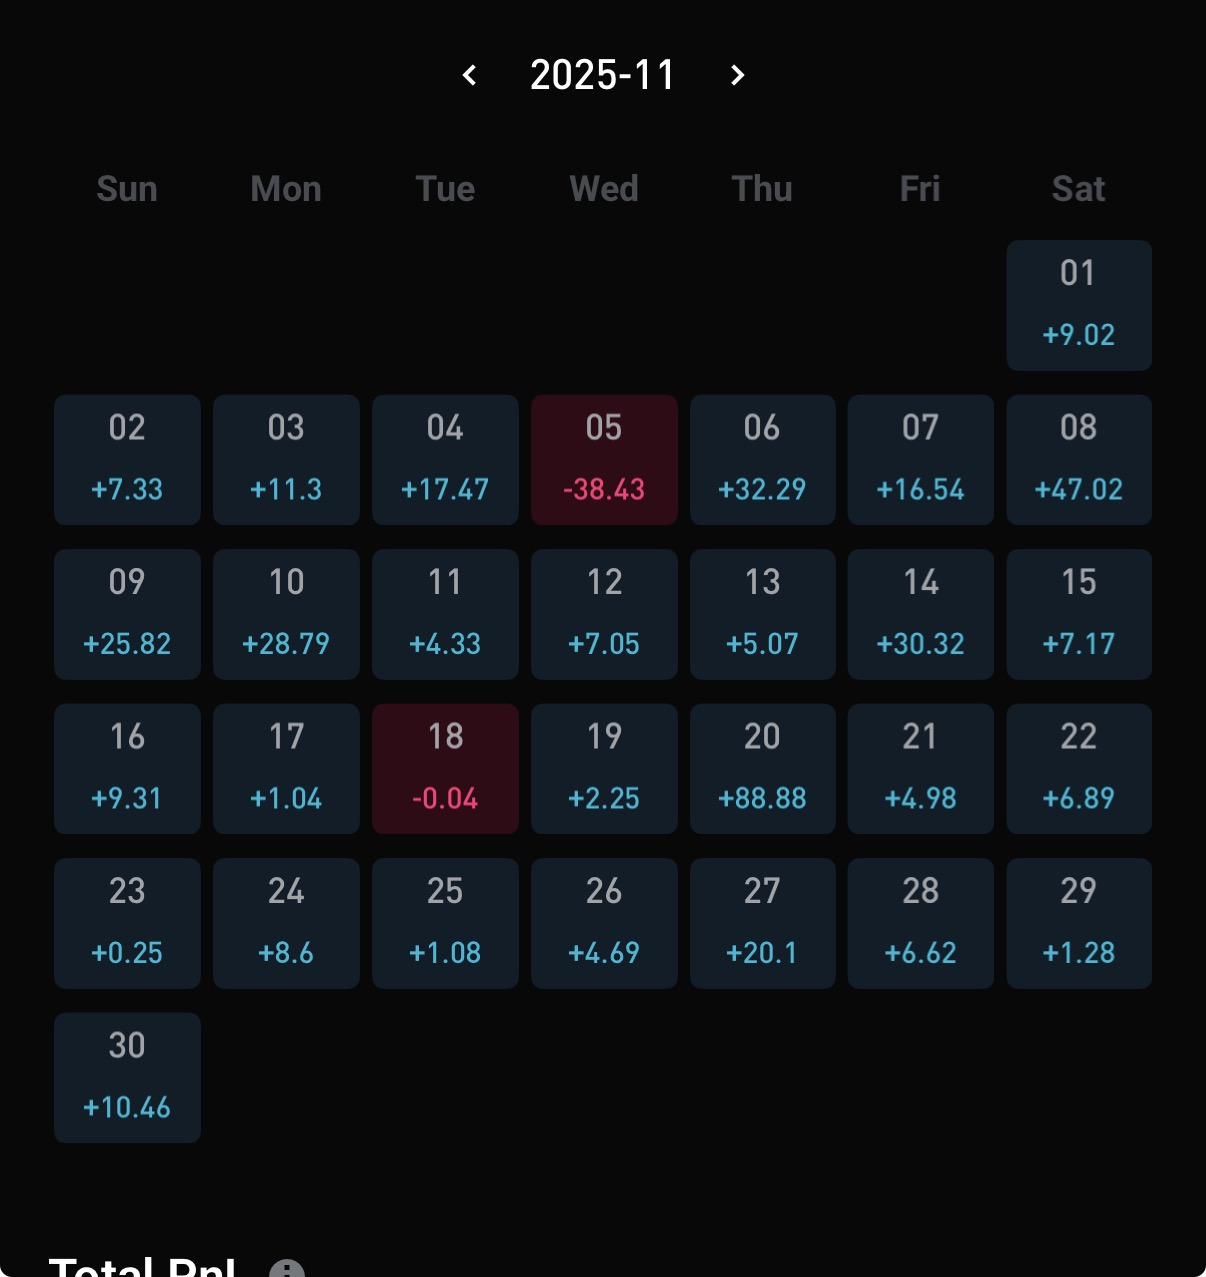This screenshot has width=1206, height=1277.
Task: Select day 16 showing +9.31
Action: tap(127, 769)
